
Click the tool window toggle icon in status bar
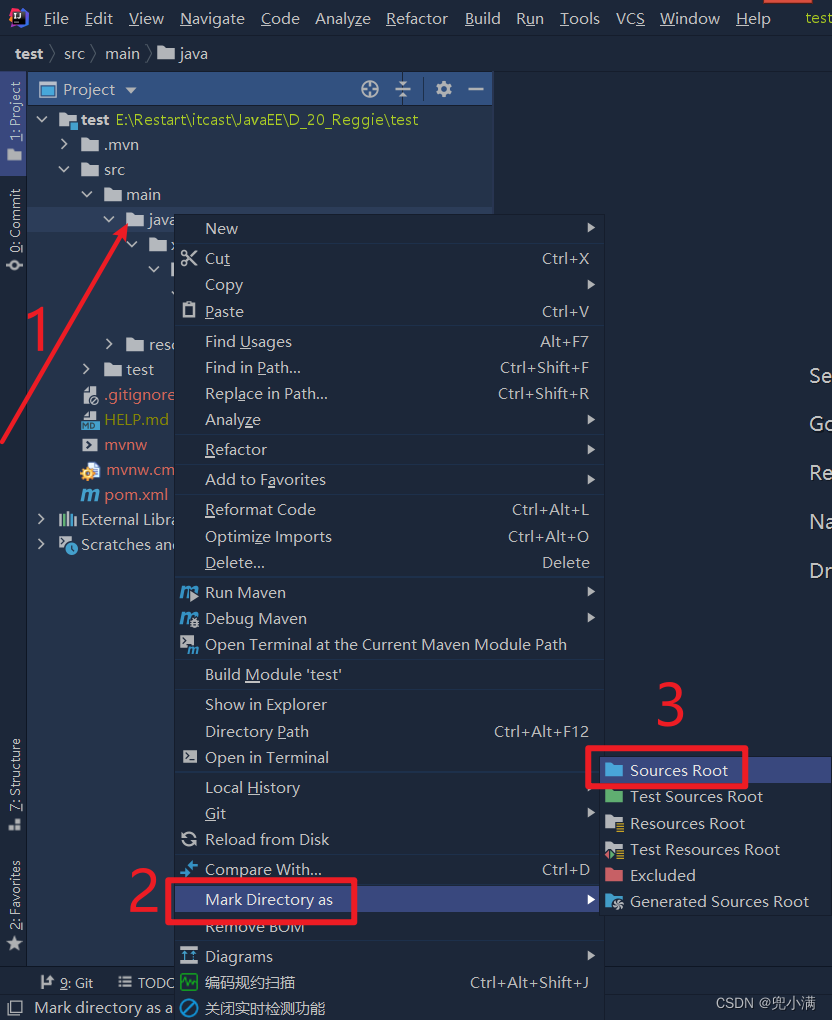[x=14, y=1008]
